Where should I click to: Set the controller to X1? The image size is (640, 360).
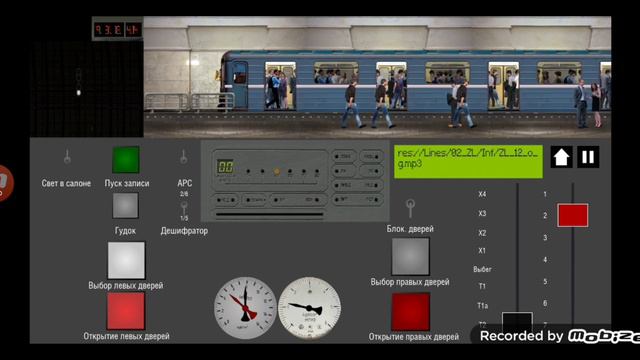[482, 251]
